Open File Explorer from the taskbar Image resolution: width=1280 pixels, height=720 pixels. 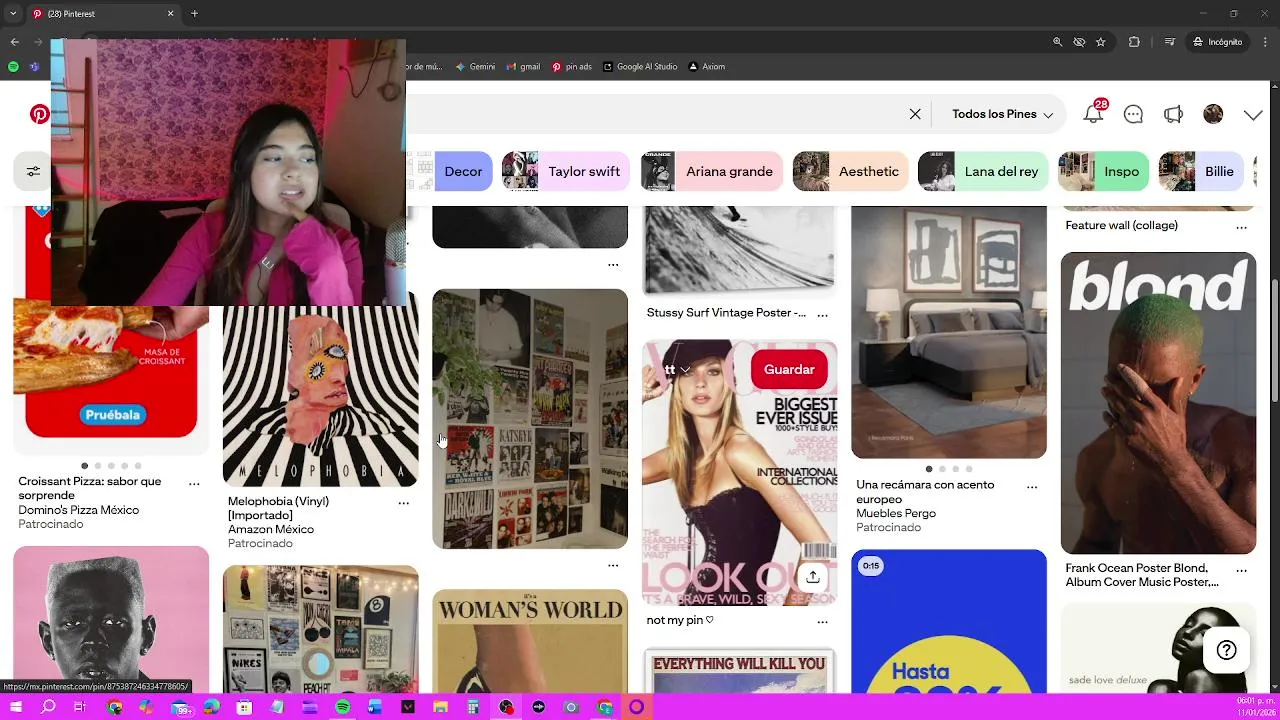tap(441, 707)
